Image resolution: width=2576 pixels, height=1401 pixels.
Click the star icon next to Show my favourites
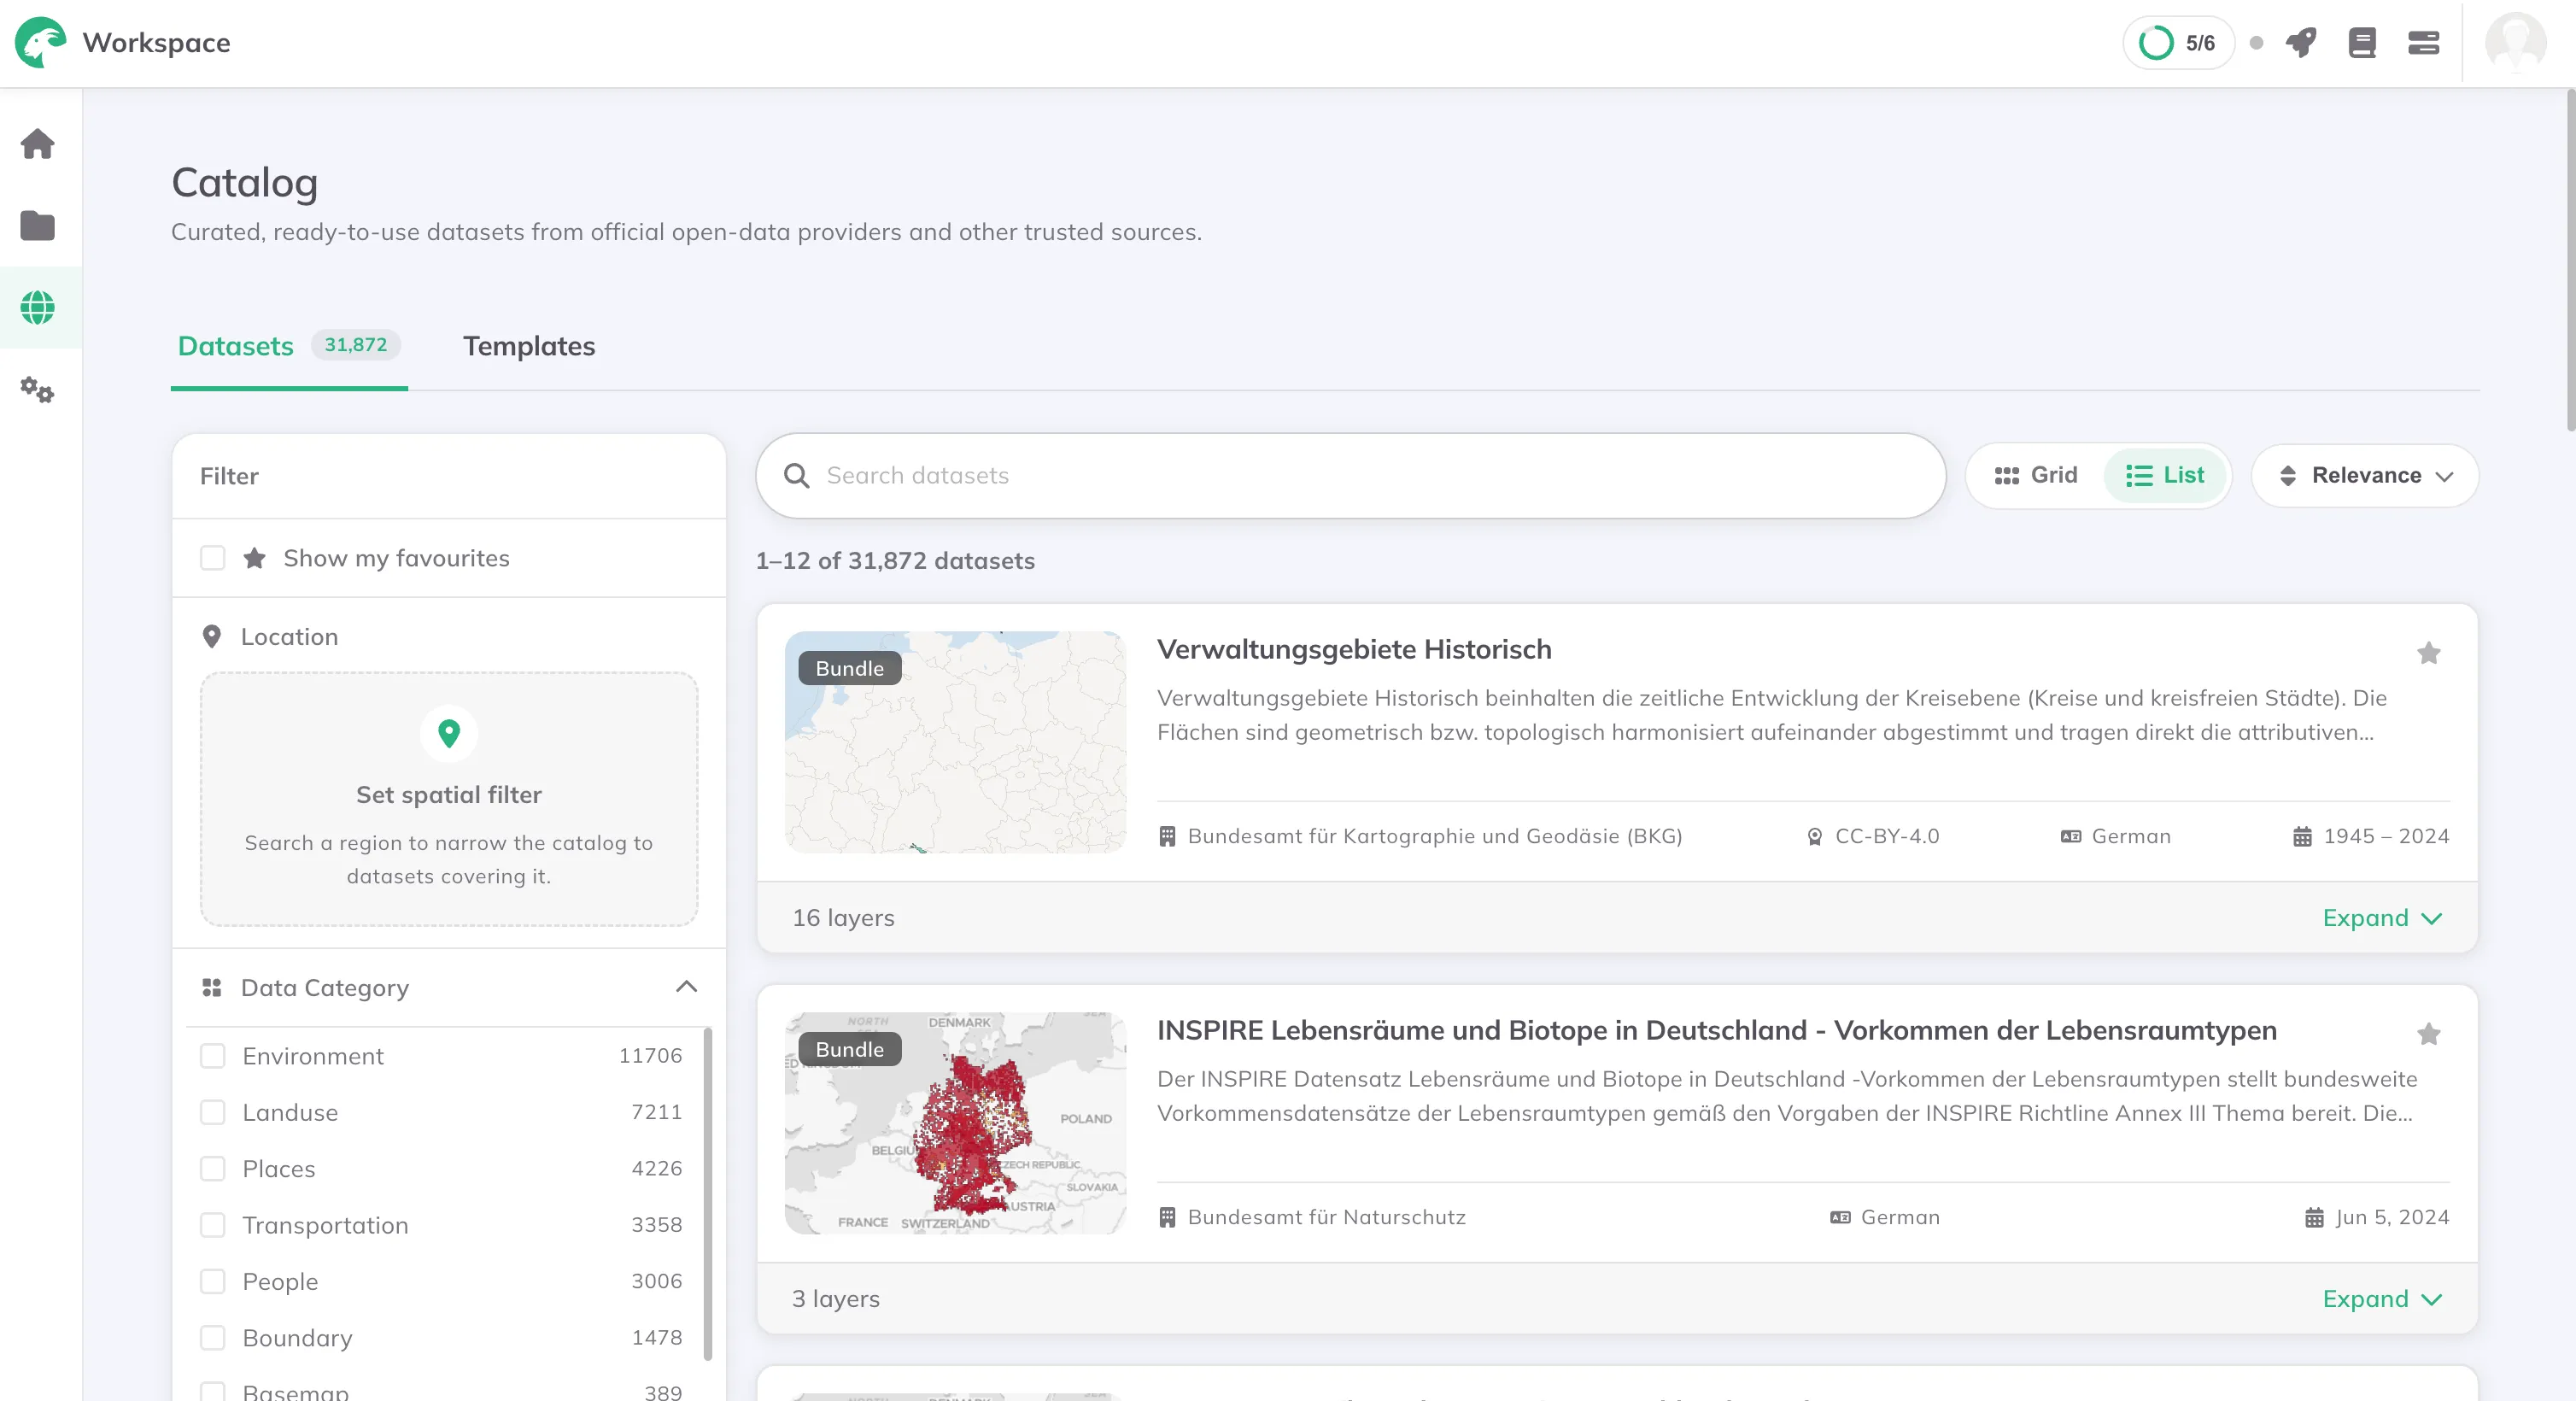[x=255, y=558]
